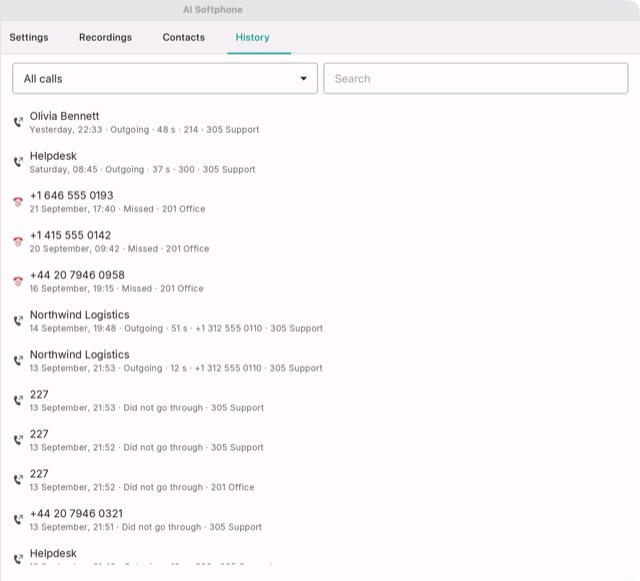The height and width of the screenshot is (581, 640).
Task: Click details '20 September, 09:42 · Missed'
Action: point(93,249)
